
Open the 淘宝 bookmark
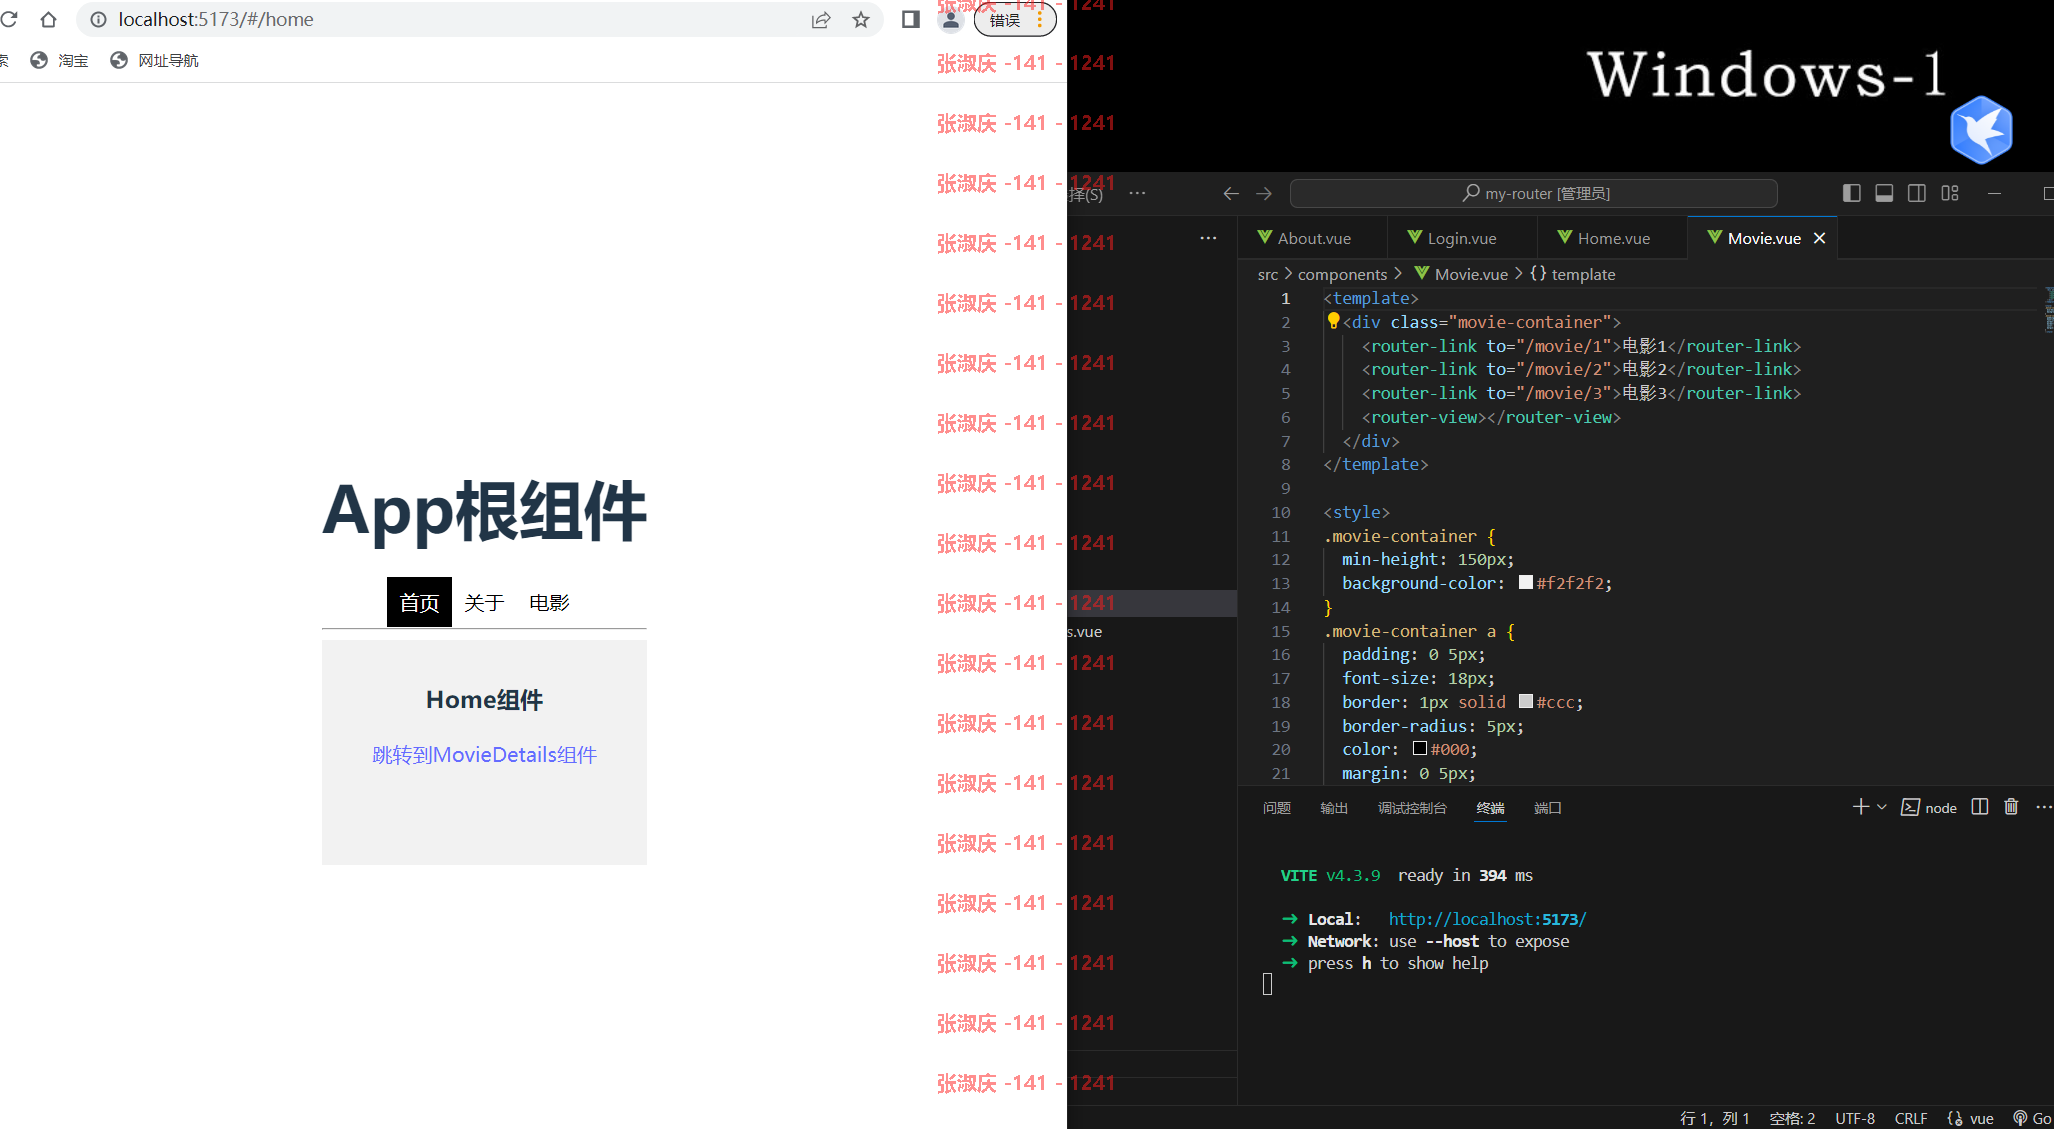(59, 60)
